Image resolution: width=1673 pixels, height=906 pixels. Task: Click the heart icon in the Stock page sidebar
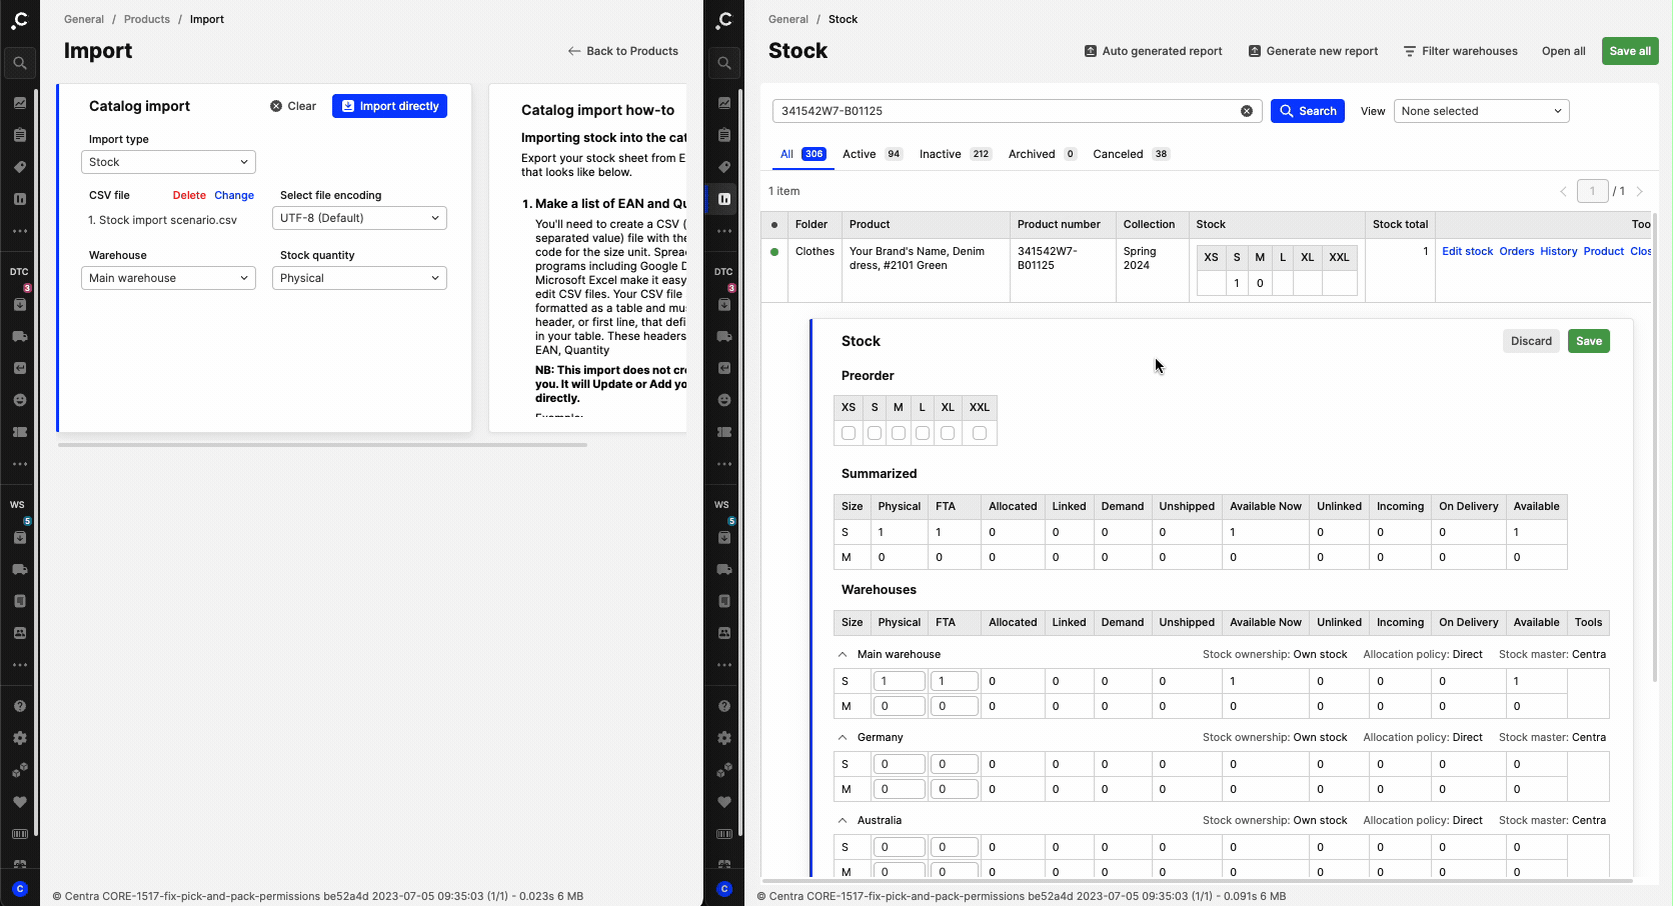[724, 802]
